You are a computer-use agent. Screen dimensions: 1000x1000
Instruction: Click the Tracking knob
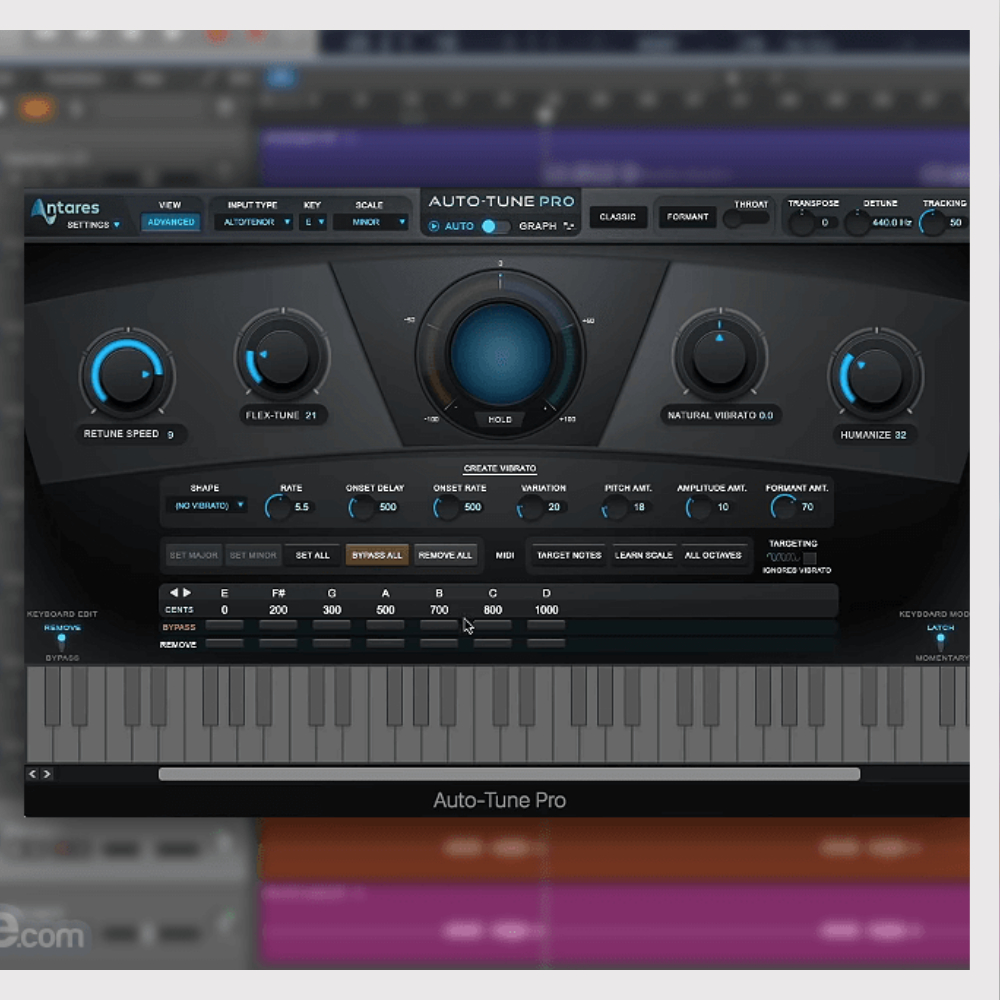pyautogui.click(x=932, y=222)
